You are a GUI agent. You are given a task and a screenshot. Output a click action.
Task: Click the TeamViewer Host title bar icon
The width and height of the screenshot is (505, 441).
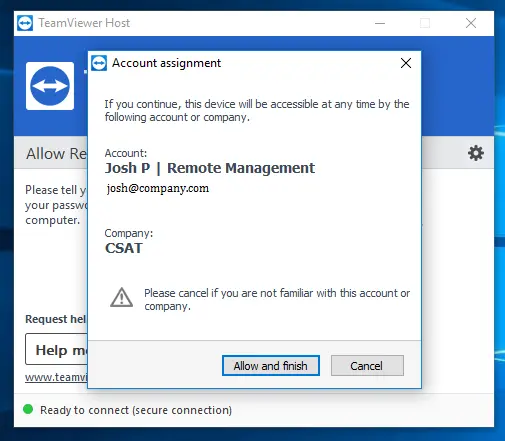[25, 23]
